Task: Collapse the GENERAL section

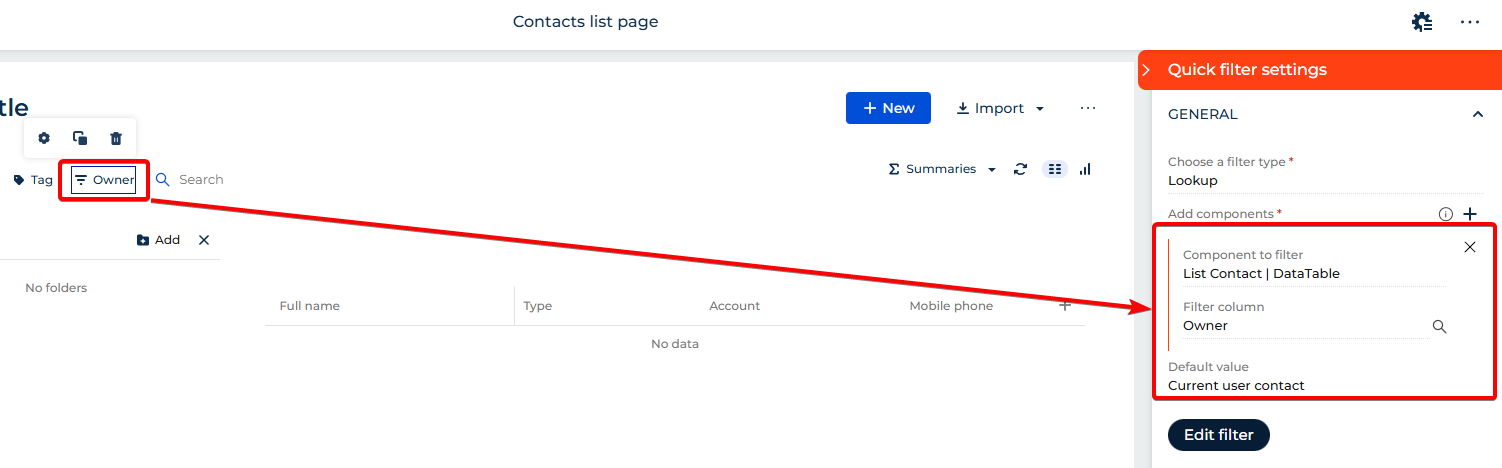Action: coord(1478,115)
